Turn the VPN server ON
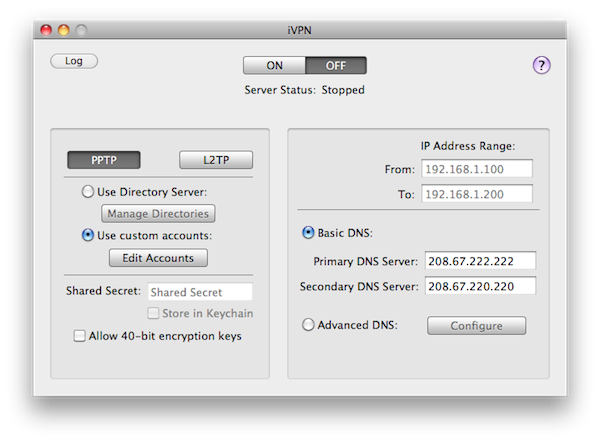Screen dimensions: 600x442 (273, 66)
